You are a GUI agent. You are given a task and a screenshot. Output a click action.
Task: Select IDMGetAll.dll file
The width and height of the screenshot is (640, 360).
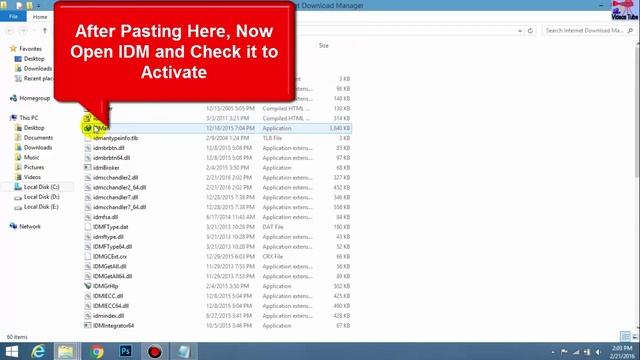point(109,267)
